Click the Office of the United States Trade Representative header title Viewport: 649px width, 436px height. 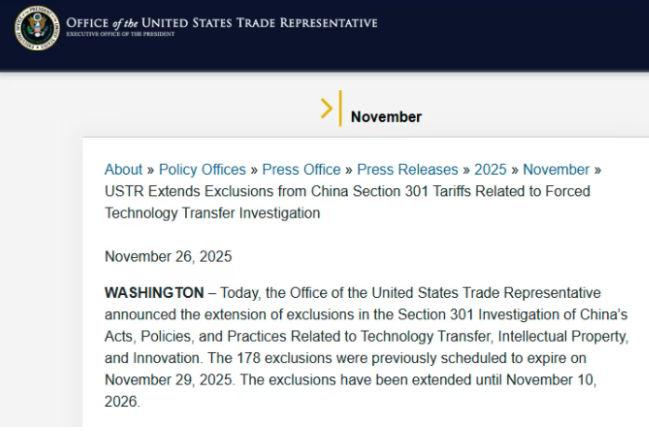click(x=221, y=21)
